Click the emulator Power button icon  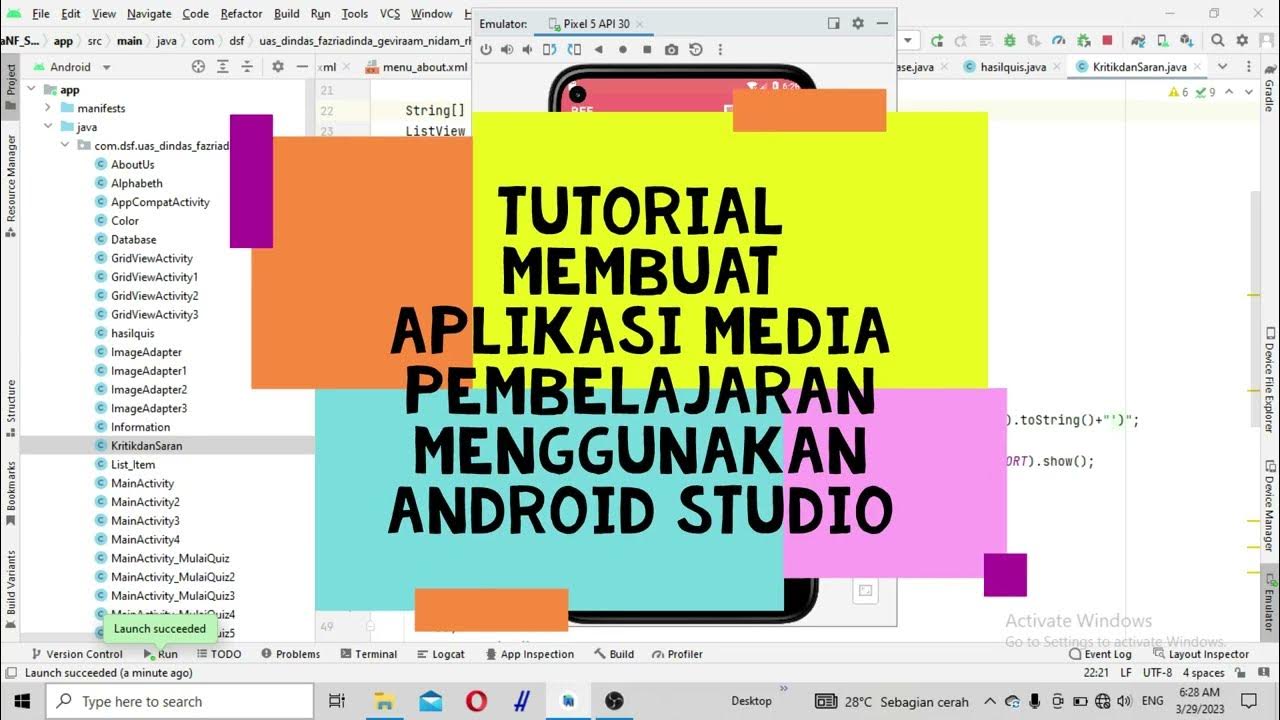[x=486, y=49]
